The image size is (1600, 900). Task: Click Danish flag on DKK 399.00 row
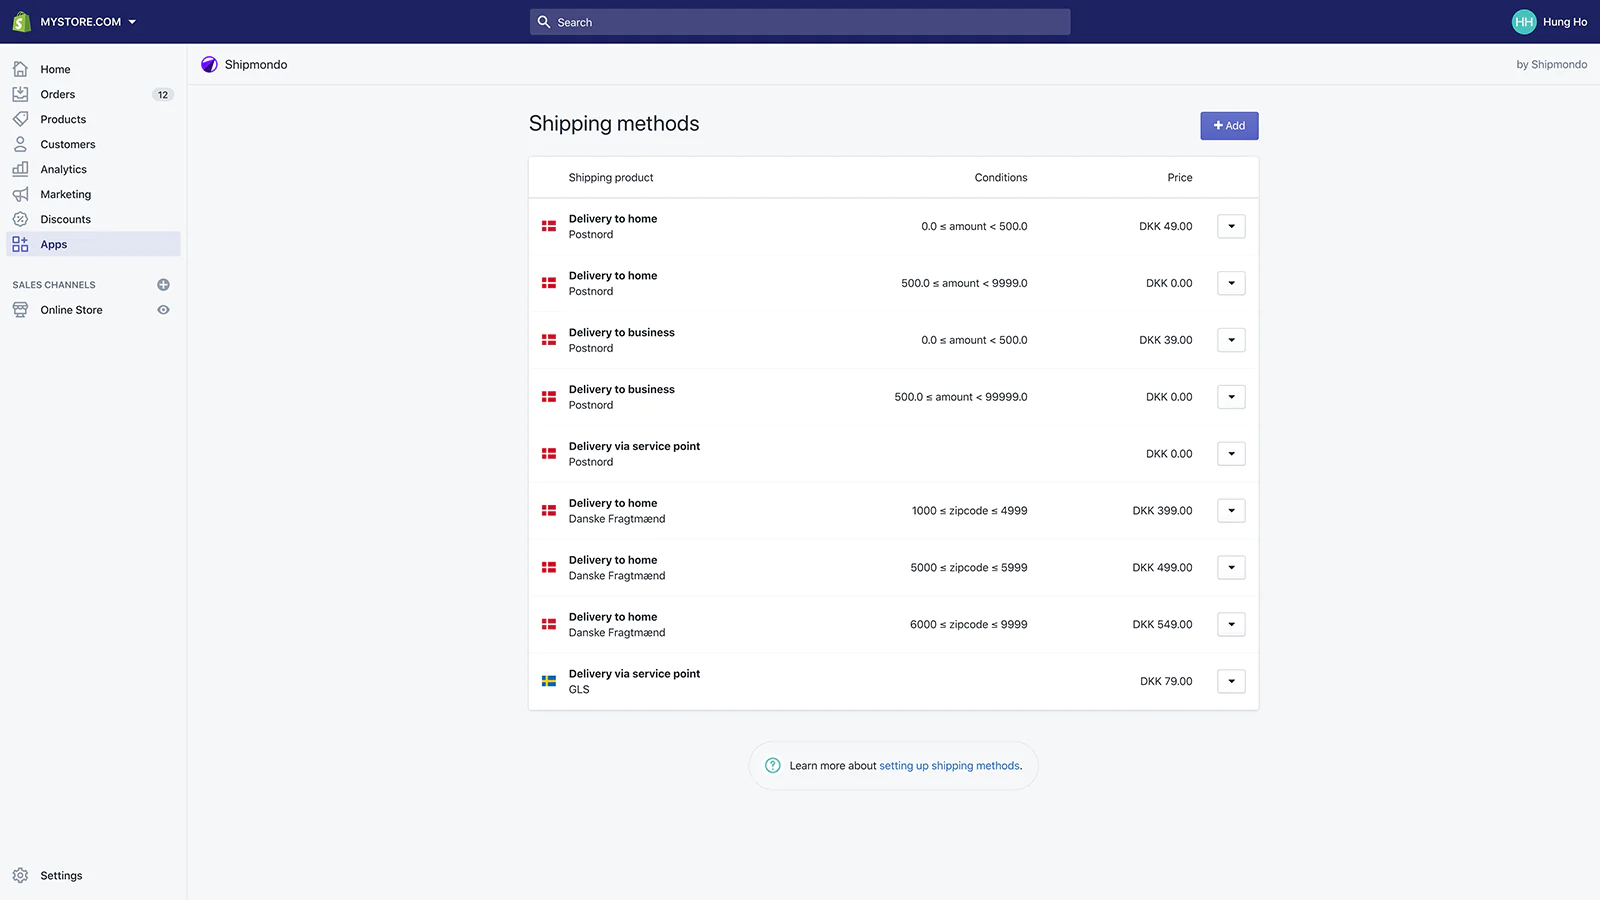click(549, 511)
